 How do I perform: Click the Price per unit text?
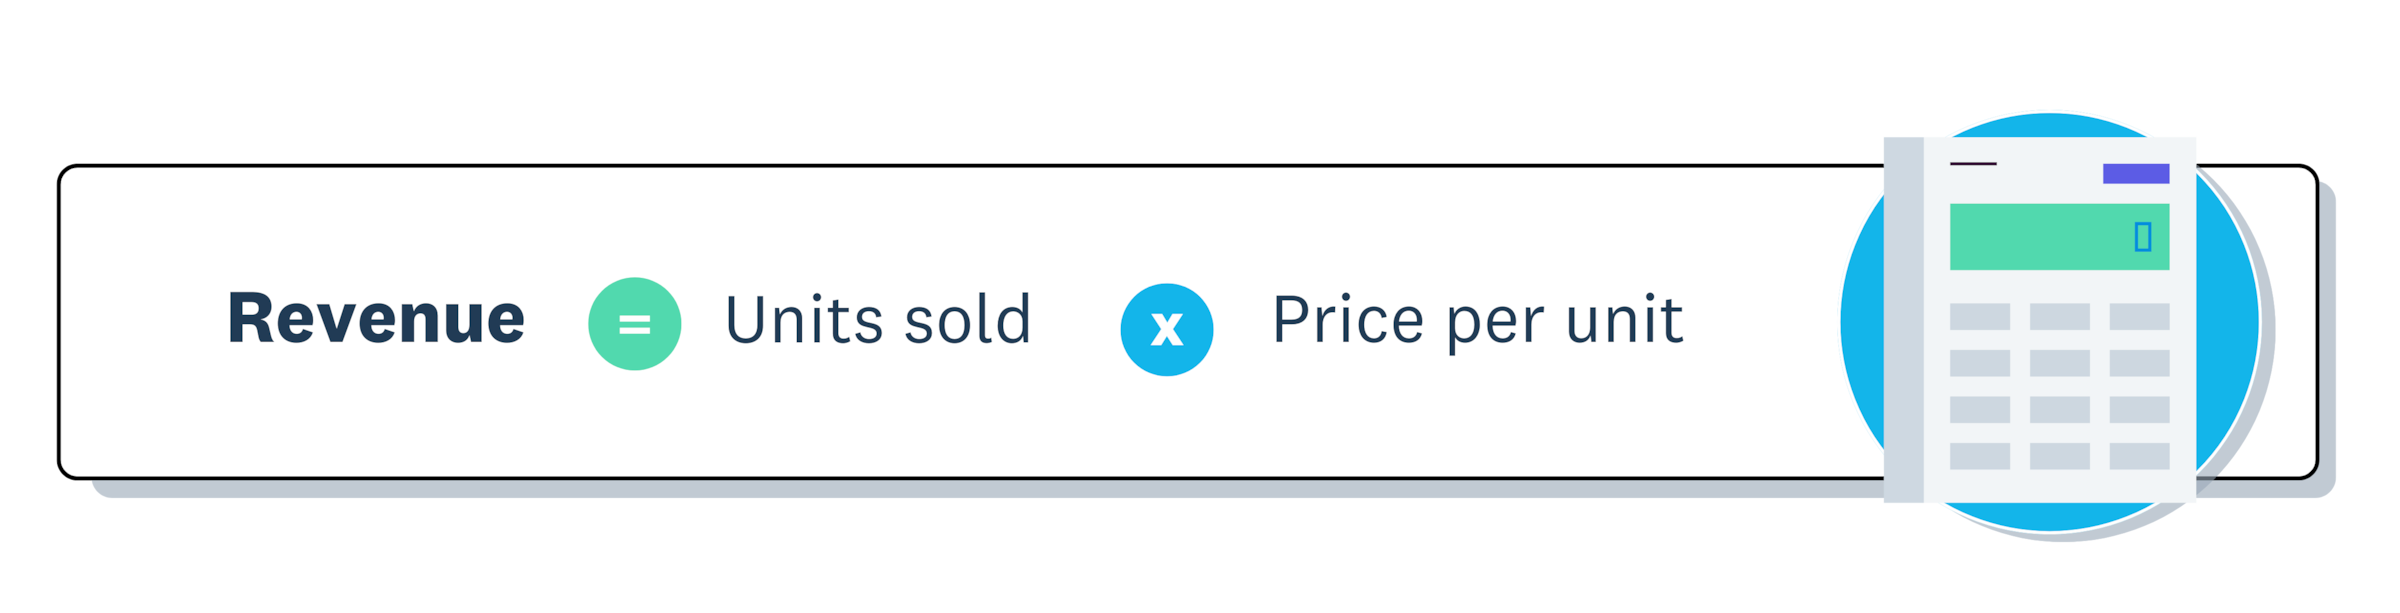tap(1477, 322)
